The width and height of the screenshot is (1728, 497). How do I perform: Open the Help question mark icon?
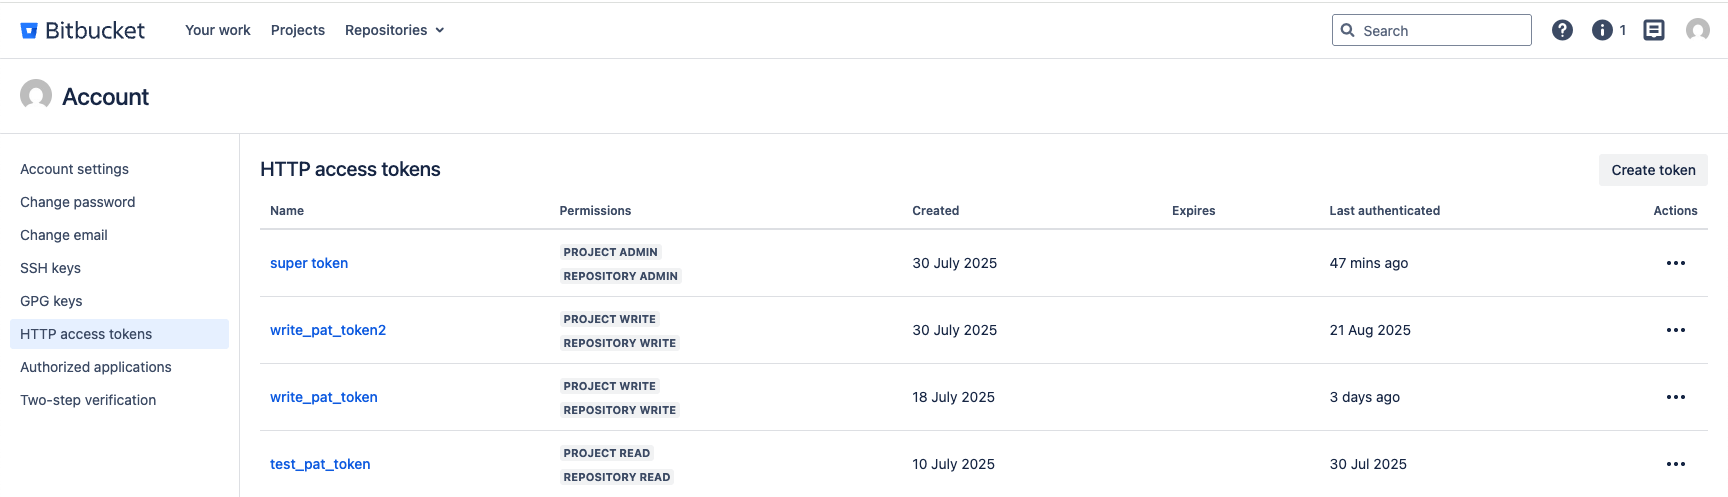click(x=1562, y=30)
